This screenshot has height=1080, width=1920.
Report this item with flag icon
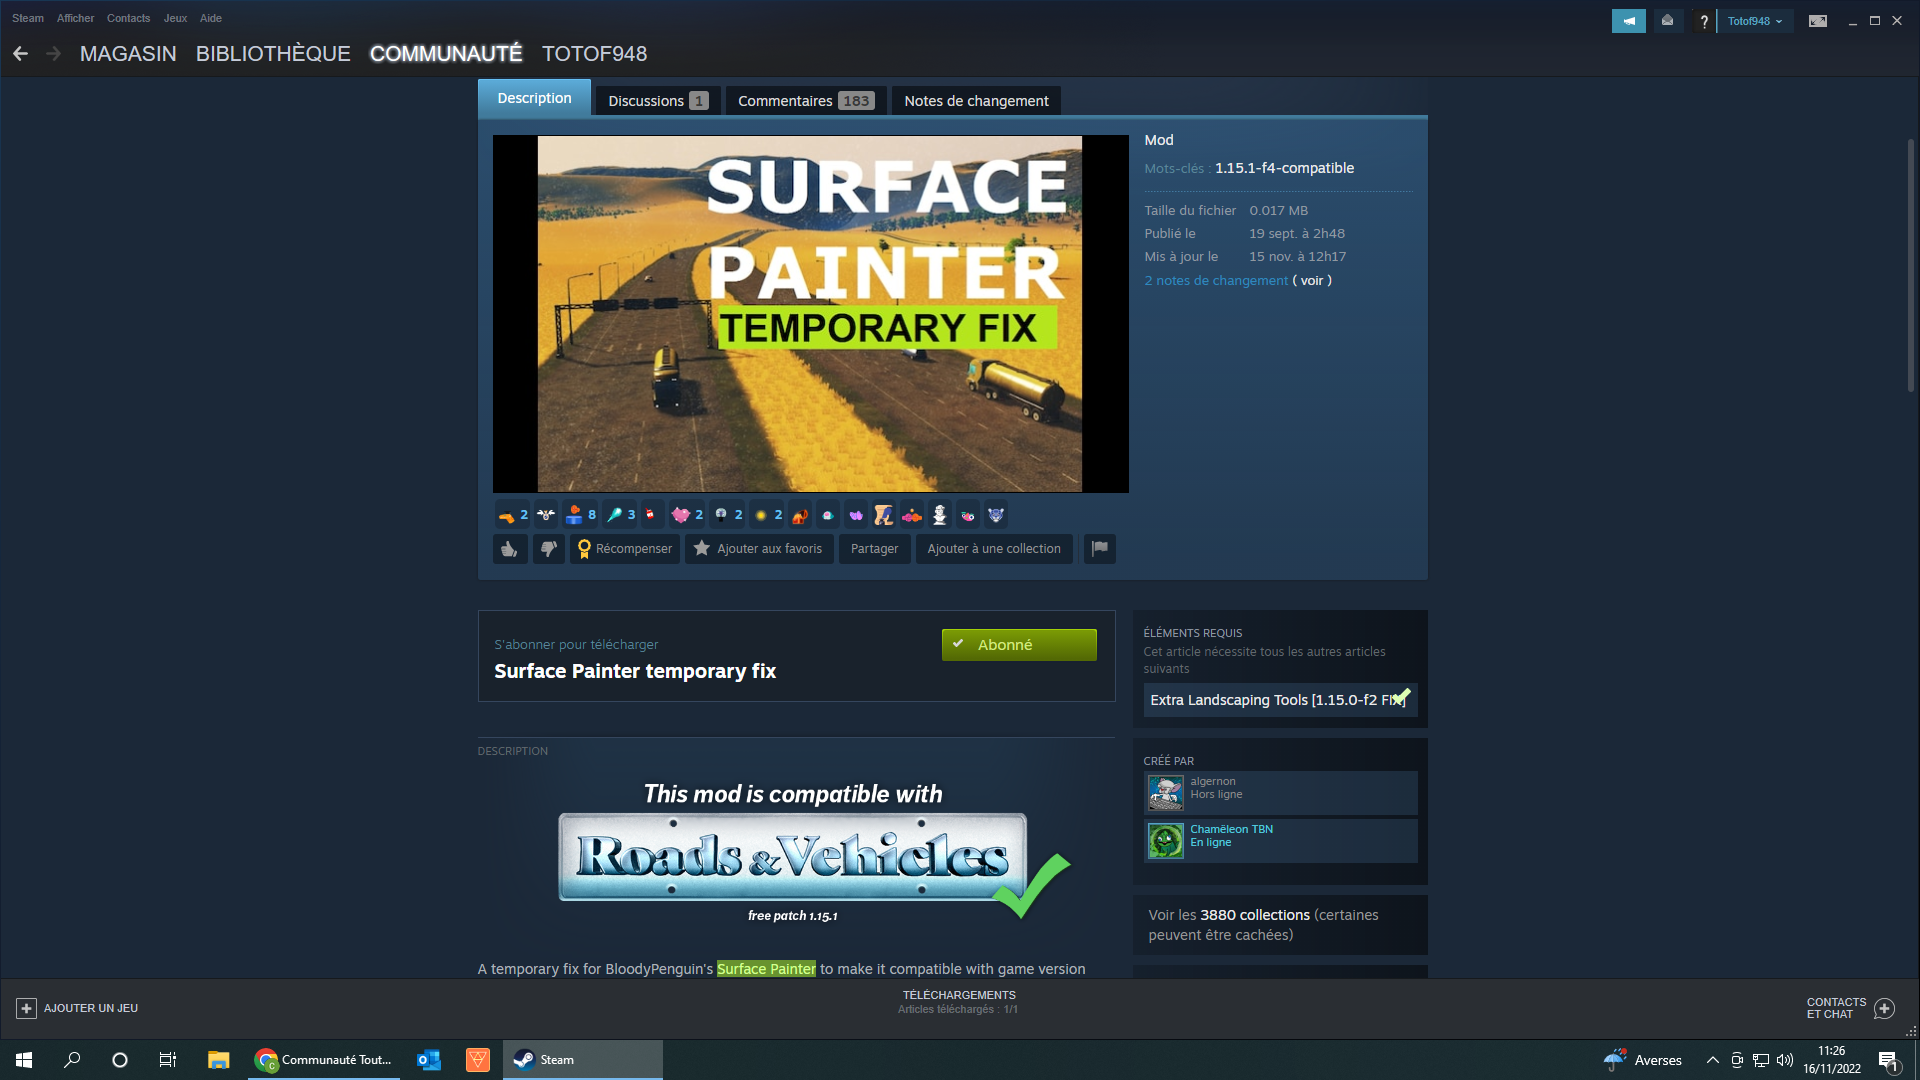click(x=1099, y=548)
